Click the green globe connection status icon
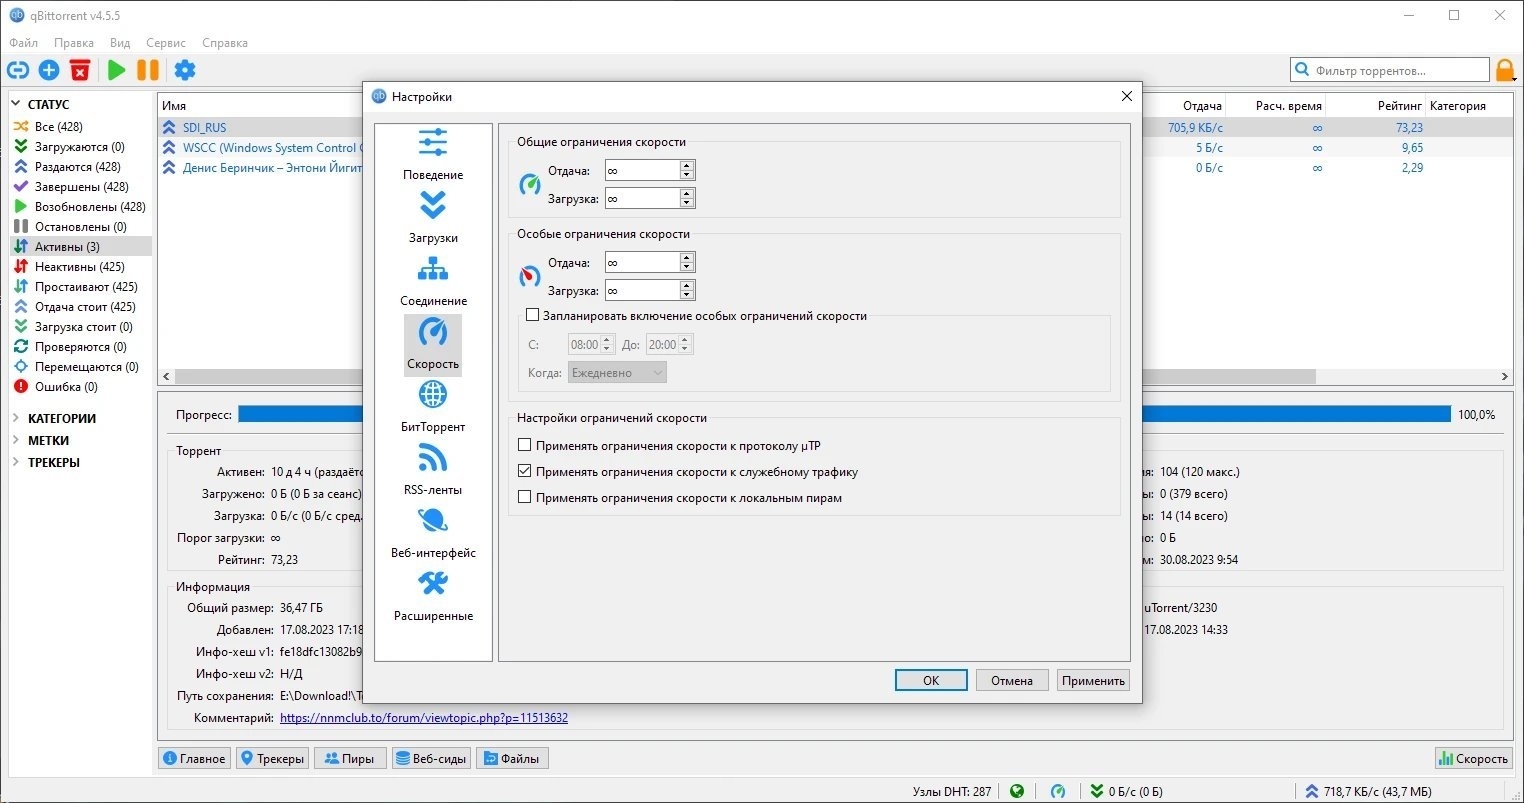This screenshot has width=1524, height=803. 1017,791
